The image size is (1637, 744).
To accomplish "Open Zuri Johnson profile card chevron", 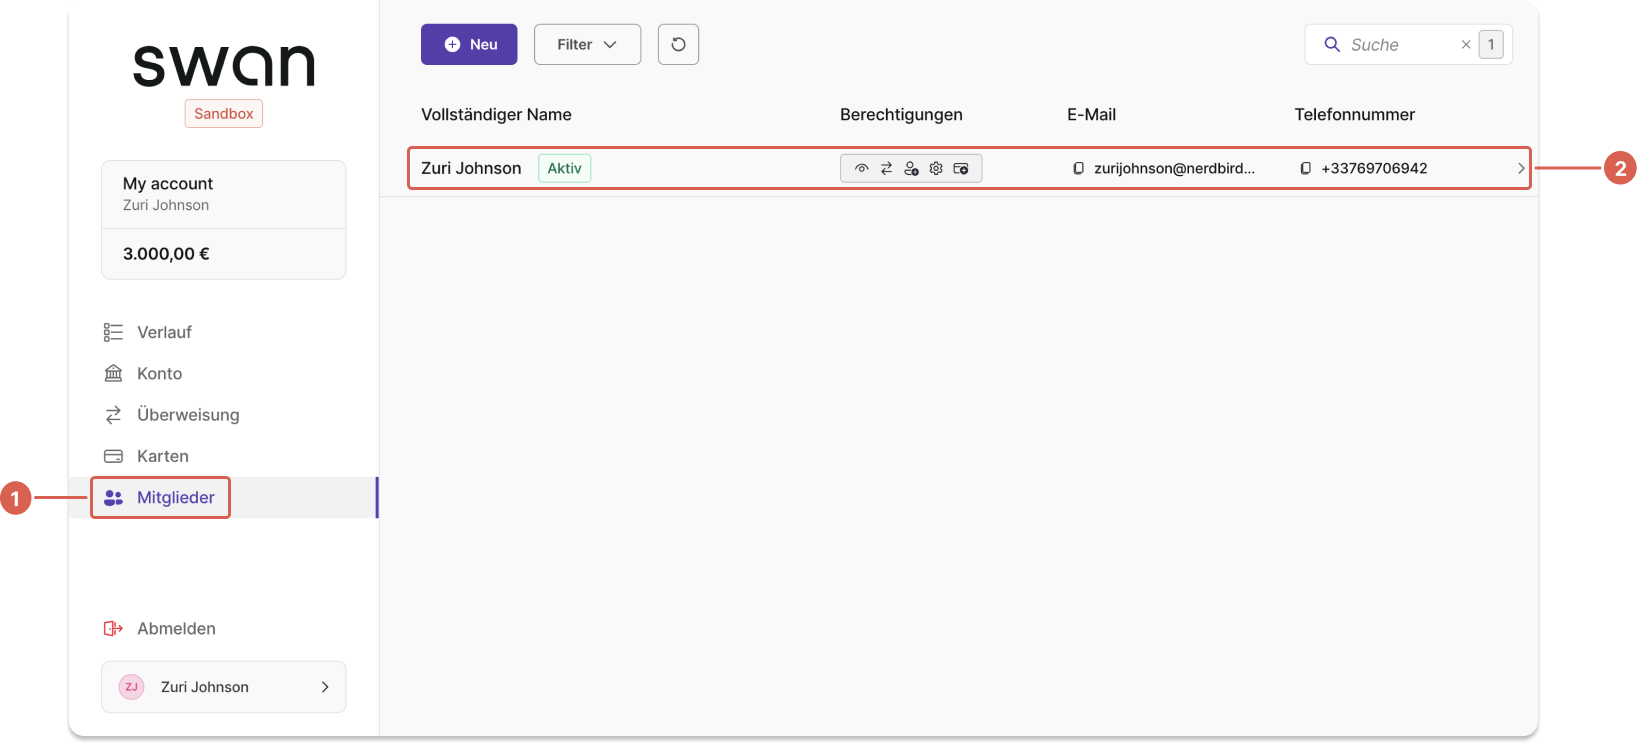I will click(x=325, y=687).
